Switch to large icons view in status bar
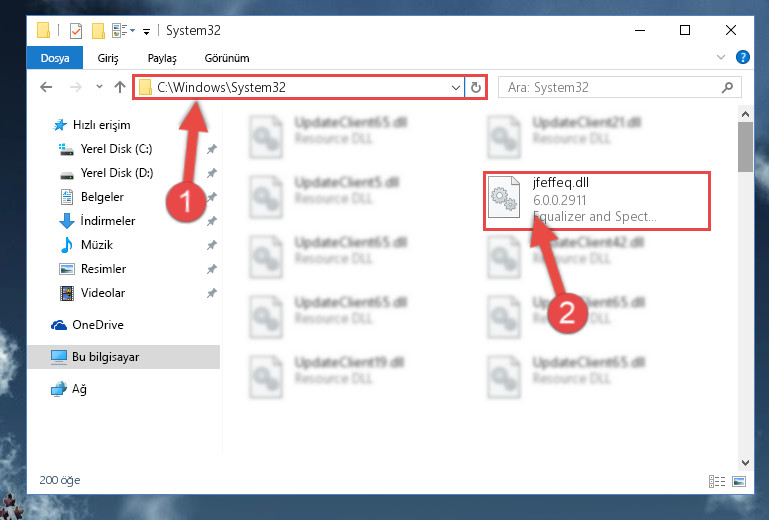The image size is (769, 520). tap(739, 481)
